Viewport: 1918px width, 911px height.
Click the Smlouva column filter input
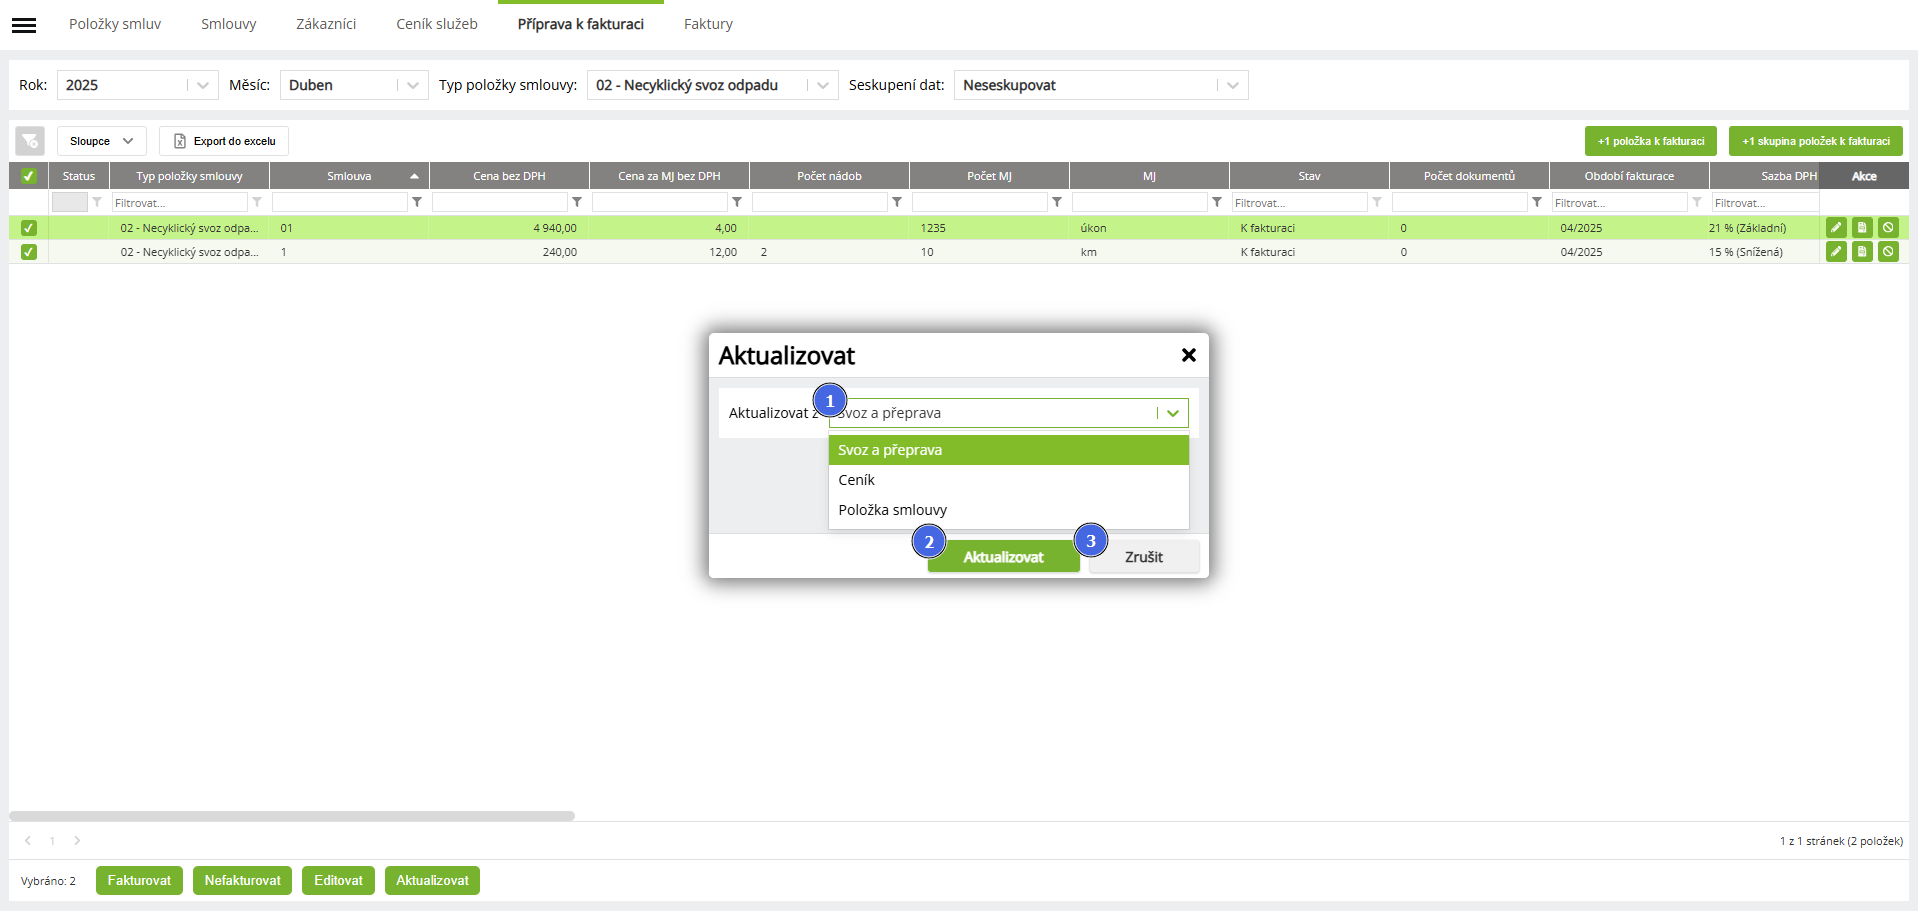click(340, 202)
